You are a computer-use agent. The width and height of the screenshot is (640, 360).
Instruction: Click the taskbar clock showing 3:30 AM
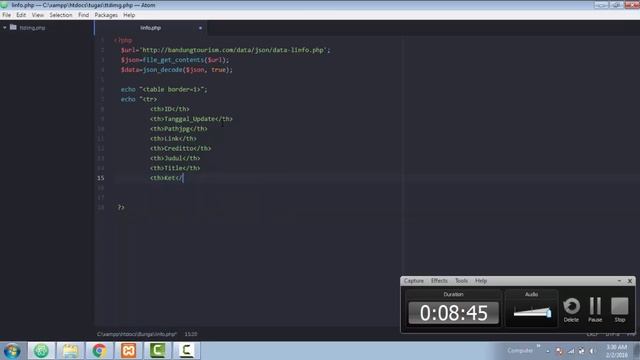click(616, 351)
